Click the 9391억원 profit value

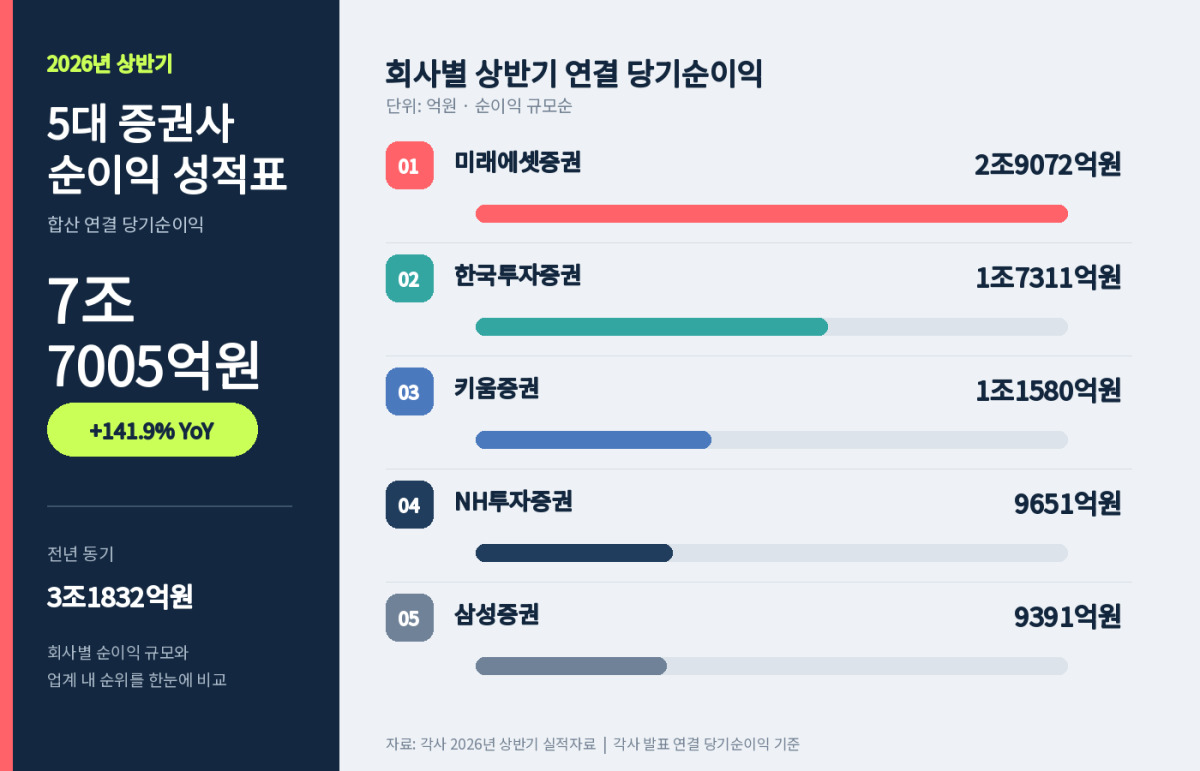(x=1067, y=617)
